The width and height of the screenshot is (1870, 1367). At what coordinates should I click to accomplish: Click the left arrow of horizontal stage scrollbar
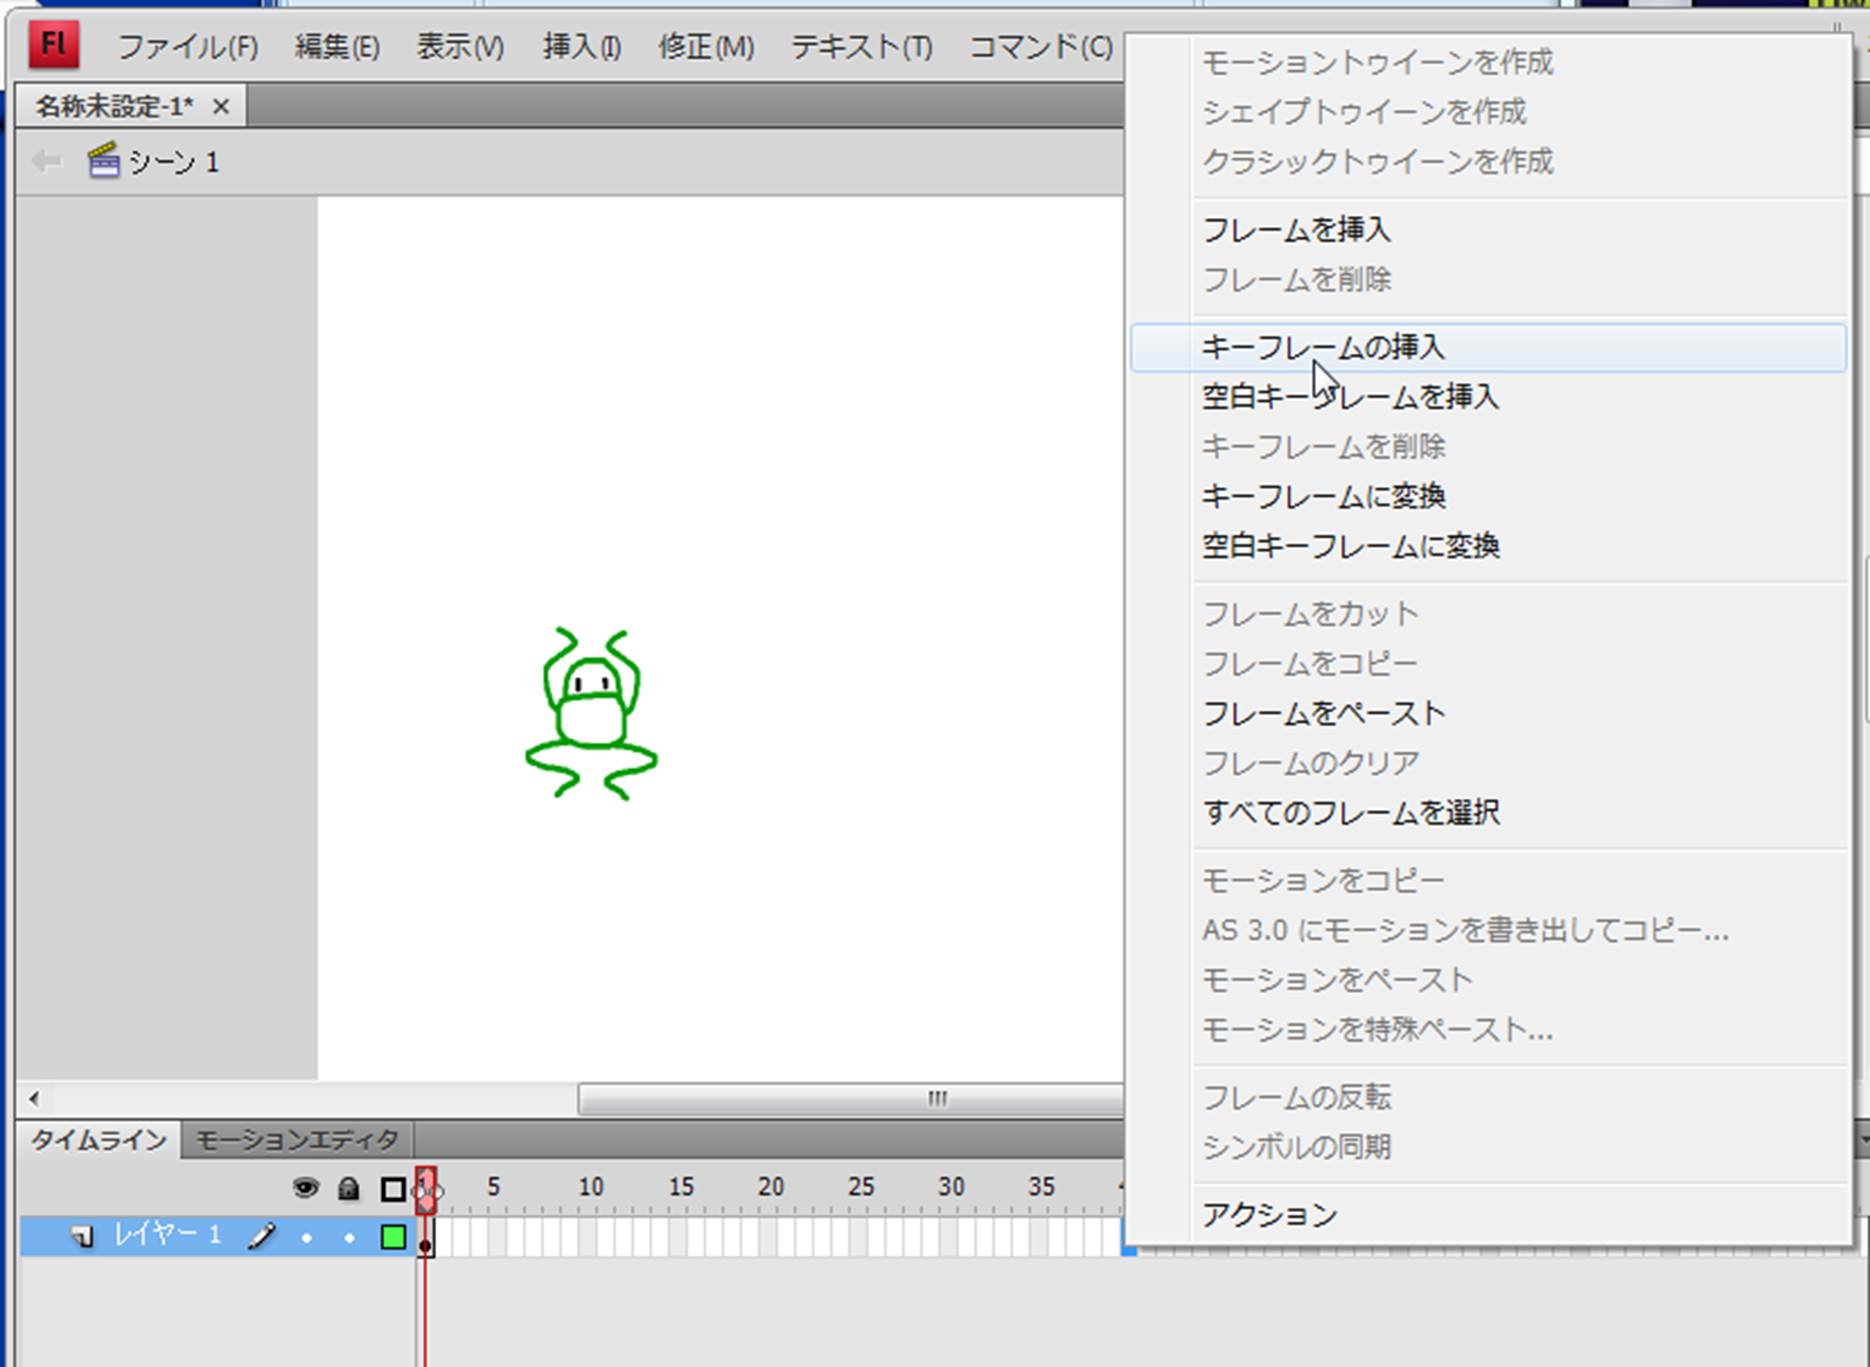pyautogui.click(x=34, y=1099)
